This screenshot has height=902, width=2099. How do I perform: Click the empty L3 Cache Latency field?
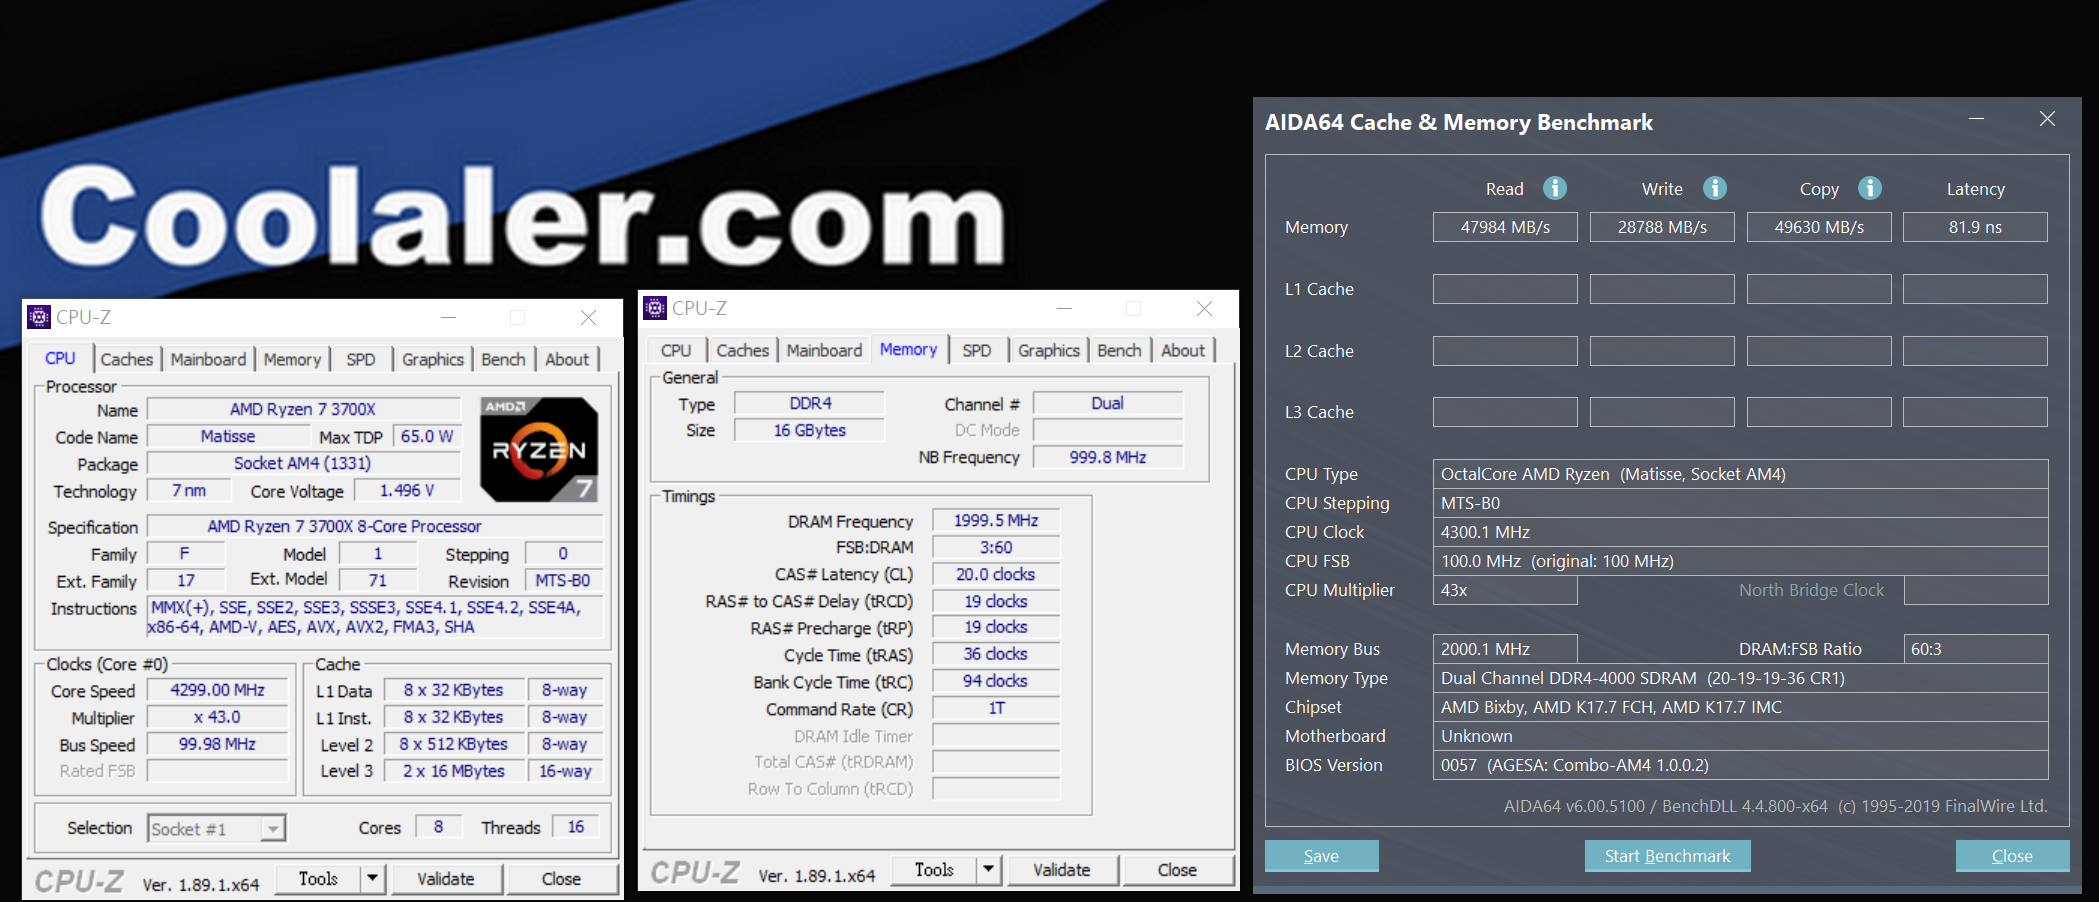point(1975,412)
